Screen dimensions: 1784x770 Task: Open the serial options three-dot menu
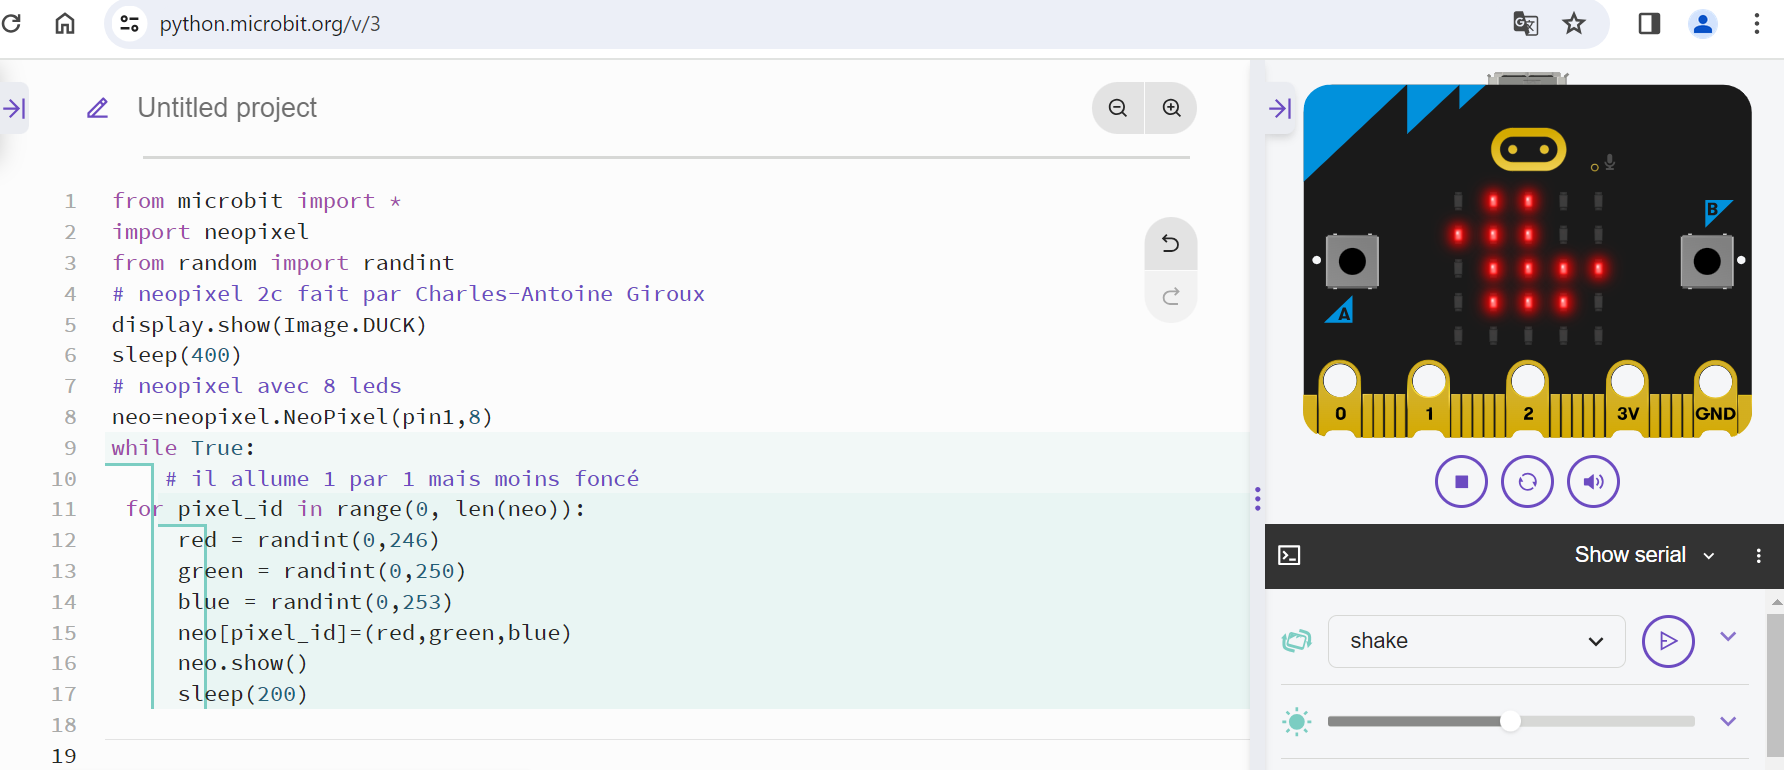[1758, 555]
